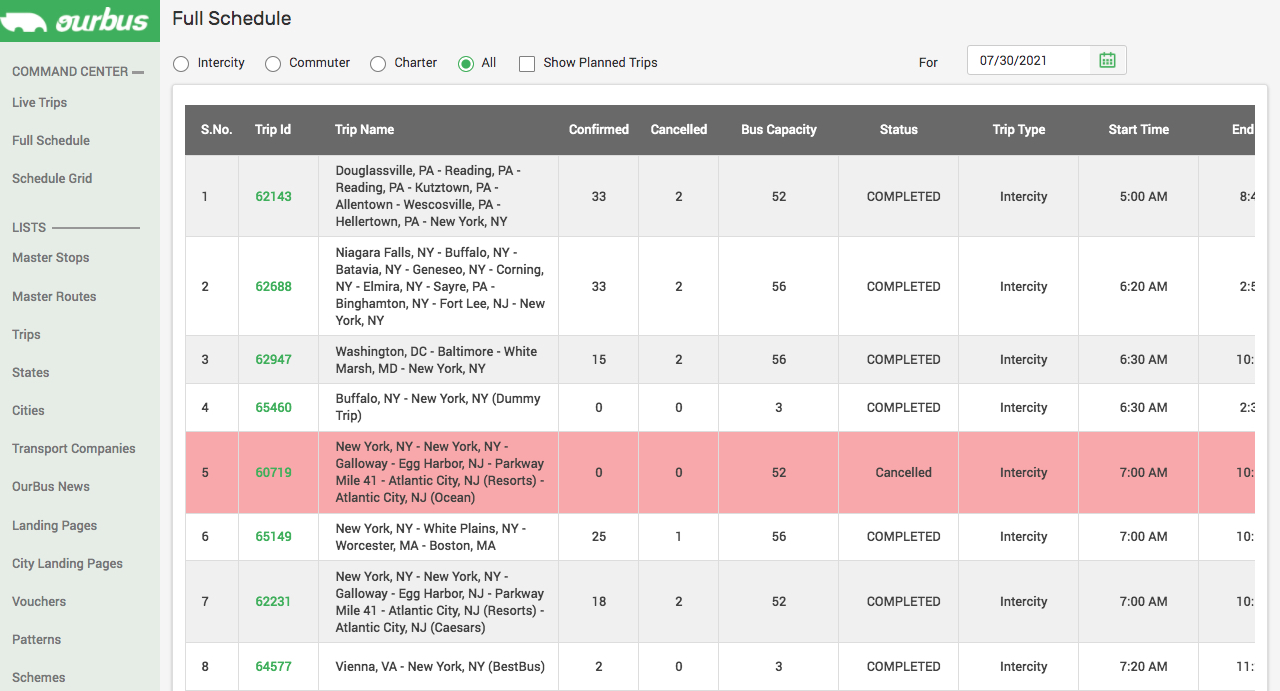The height and width of the screenshot is (691, 1280).
Task: Click the Full Schedule page title
Action: coord(232,18)
